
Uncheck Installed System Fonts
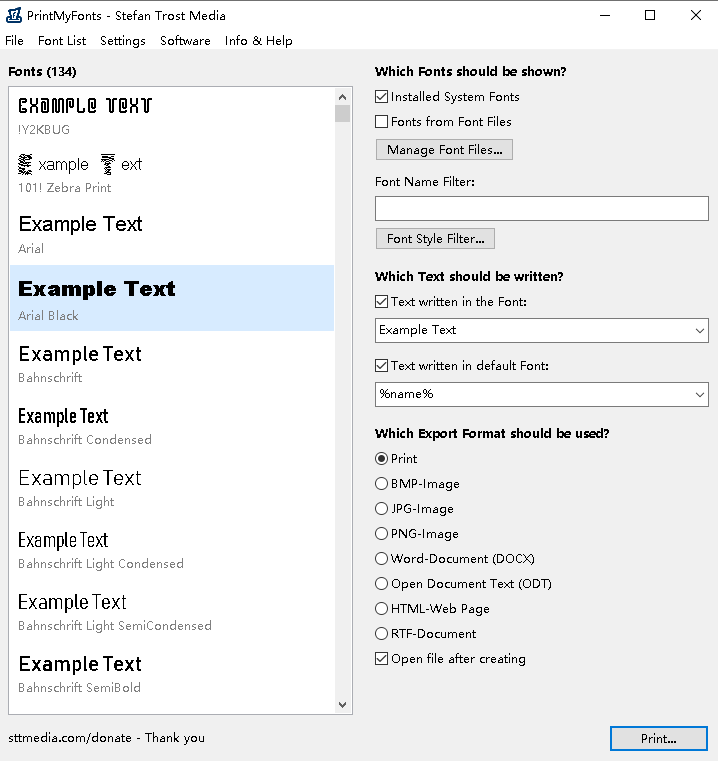pyautogui.click(x=382, y=97)
